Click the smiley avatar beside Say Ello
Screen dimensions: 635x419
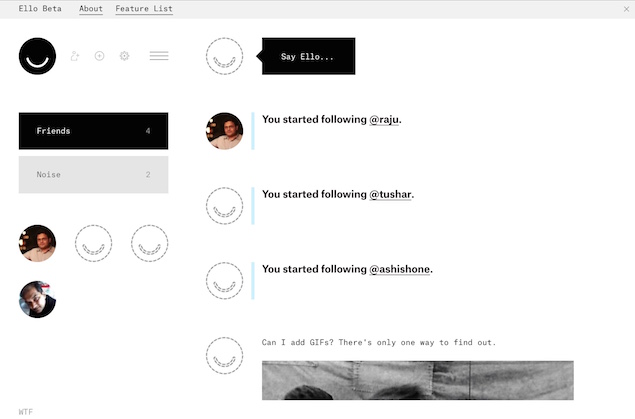tap(224, 56)
